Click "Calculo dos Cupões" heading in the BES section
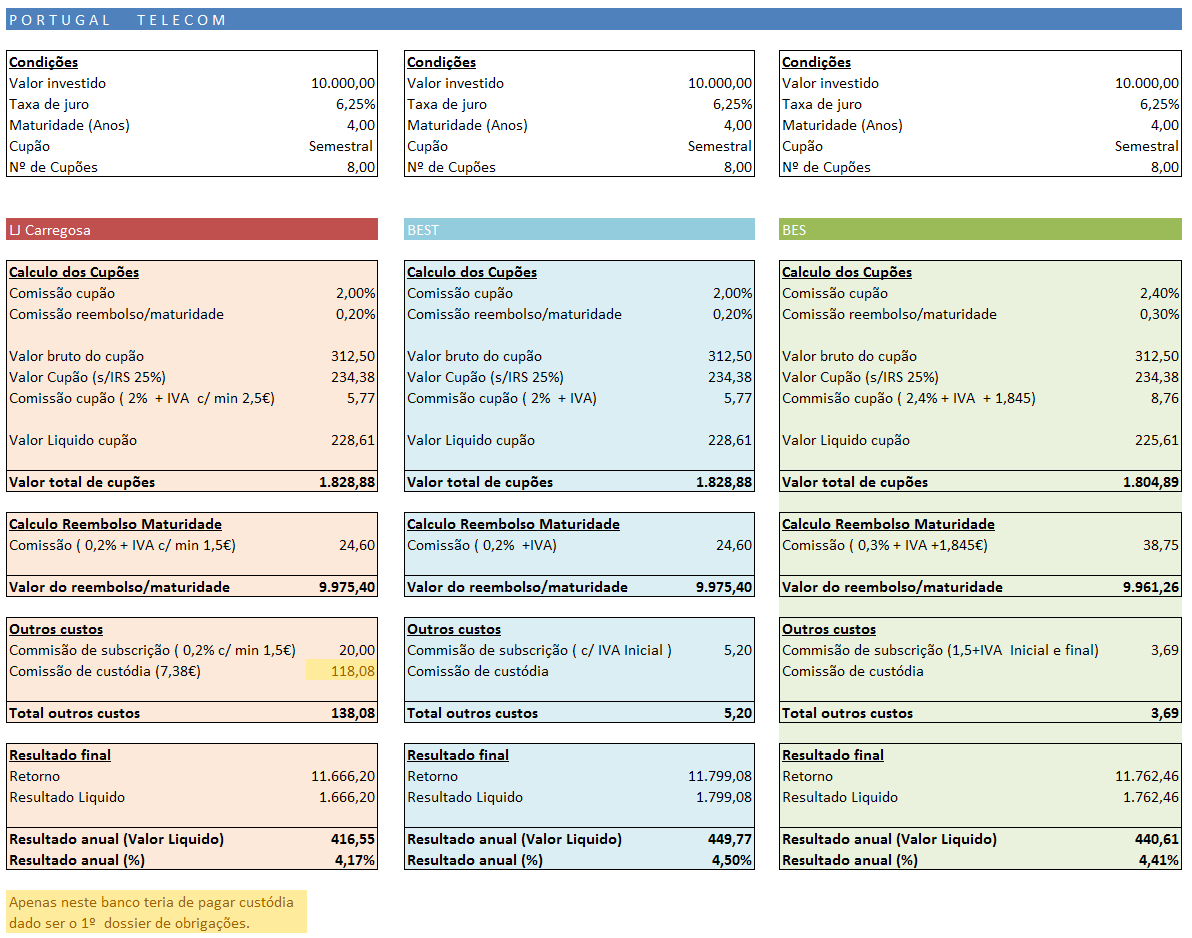The height and width of the screenshot is (938, 1192). tap(847, 272)
